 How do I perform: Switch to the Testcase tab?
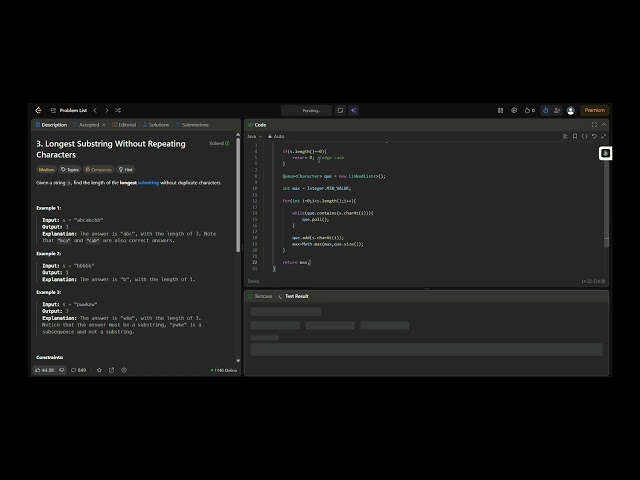260,296
